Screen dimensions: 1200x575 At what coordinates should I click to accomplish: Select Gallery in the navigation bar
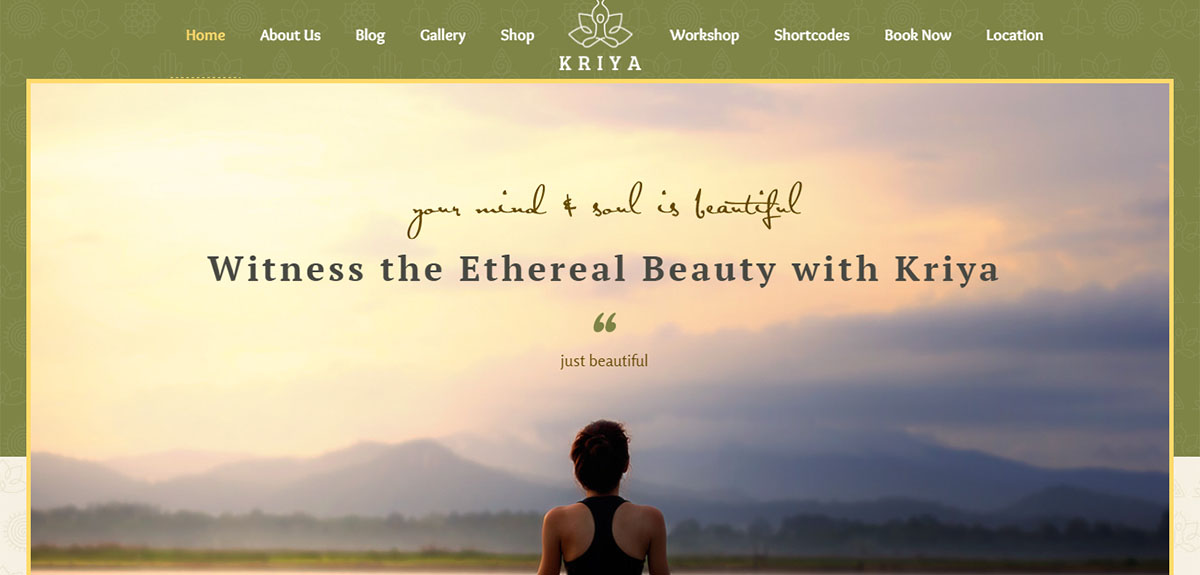(x=442, y=35)
